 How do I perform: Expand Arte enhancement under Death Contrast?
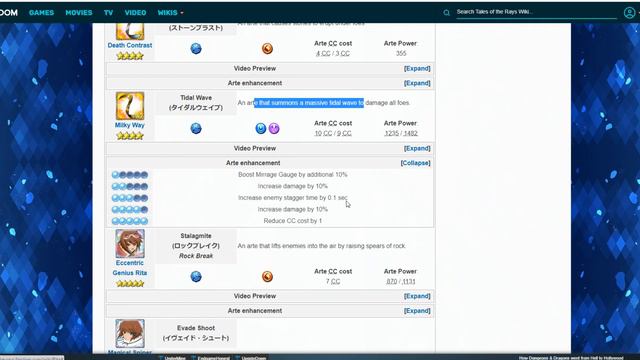coord(417,83)
